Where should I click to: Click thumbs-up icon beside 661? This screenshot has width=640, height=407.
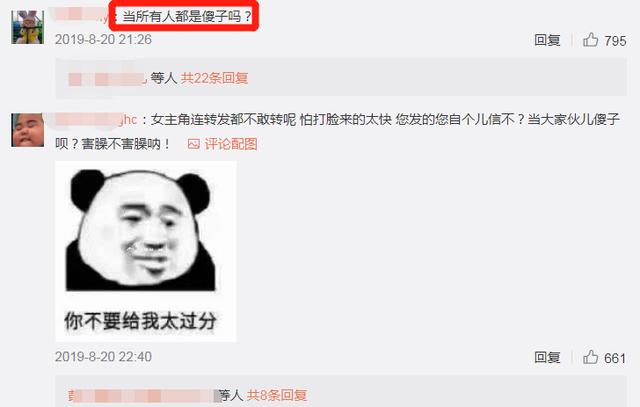pyautogui.click(x=591, y=357)
